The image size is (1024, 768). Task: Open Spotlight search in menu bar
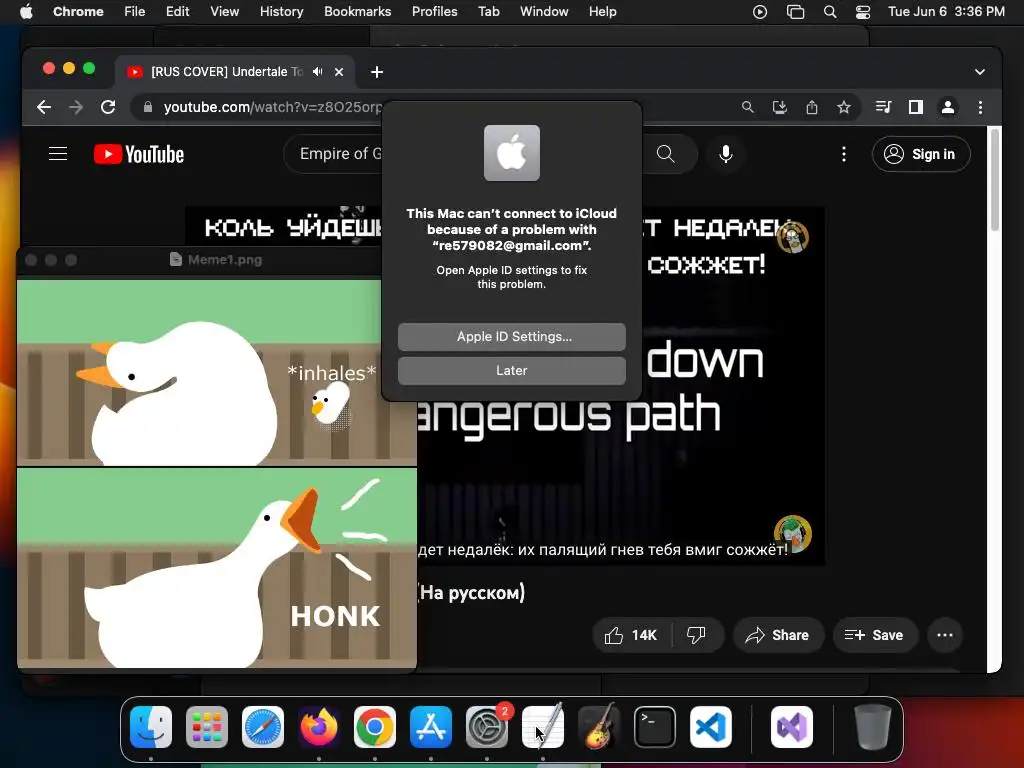[829, 11]
